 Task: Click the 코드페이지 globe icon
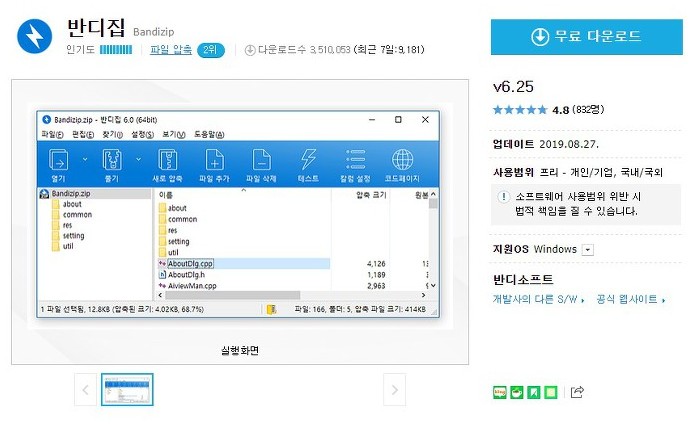tap(402, 160)
